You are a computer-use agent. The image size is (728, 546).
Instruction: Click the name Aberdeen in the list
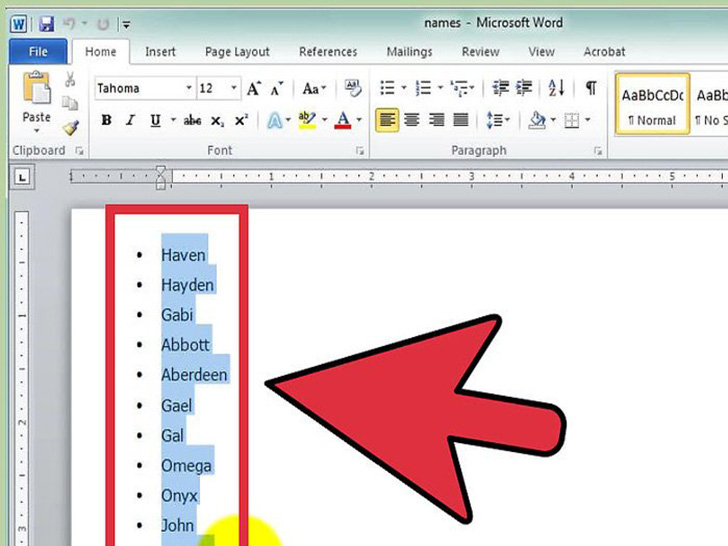(x=195, y=375)
